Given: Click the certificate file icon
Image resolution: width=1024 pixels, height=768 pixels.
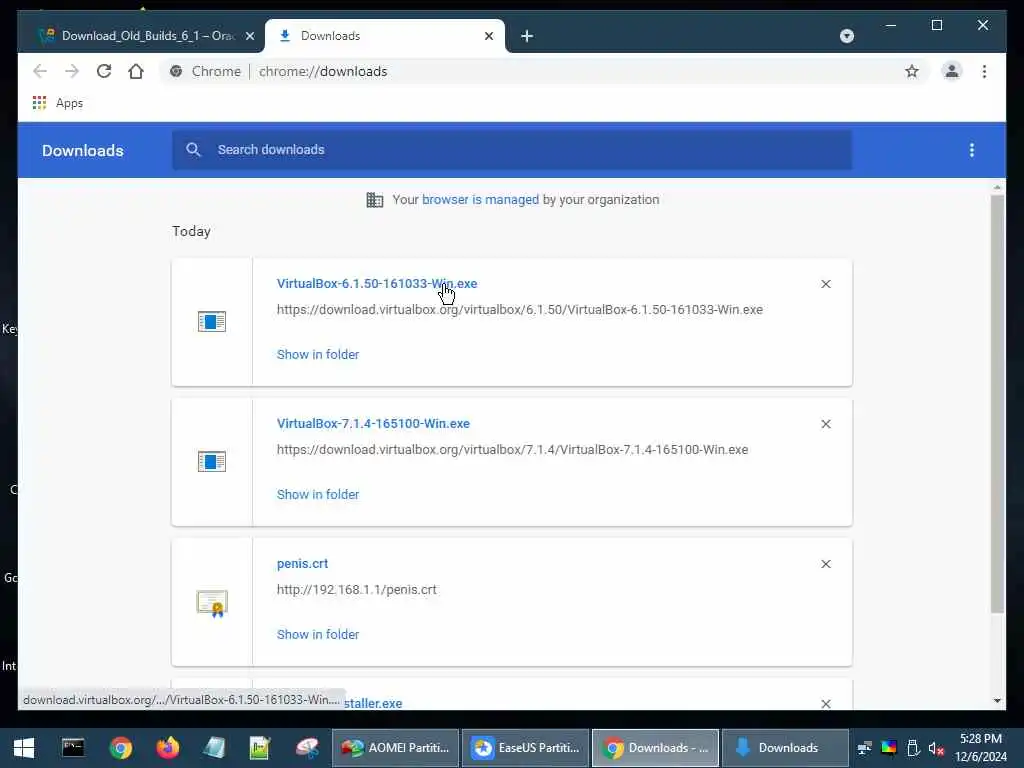Looking at the screenshot, I should click(x=212, y=603).
